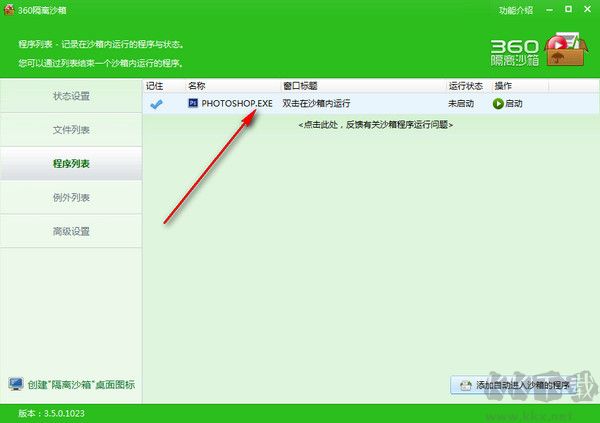Toggle the 记住 checkmark for PHOTOSHOP.EXE
Viewport: 600px width, 423px height.
pyautogui.click(x=156, y=104)
